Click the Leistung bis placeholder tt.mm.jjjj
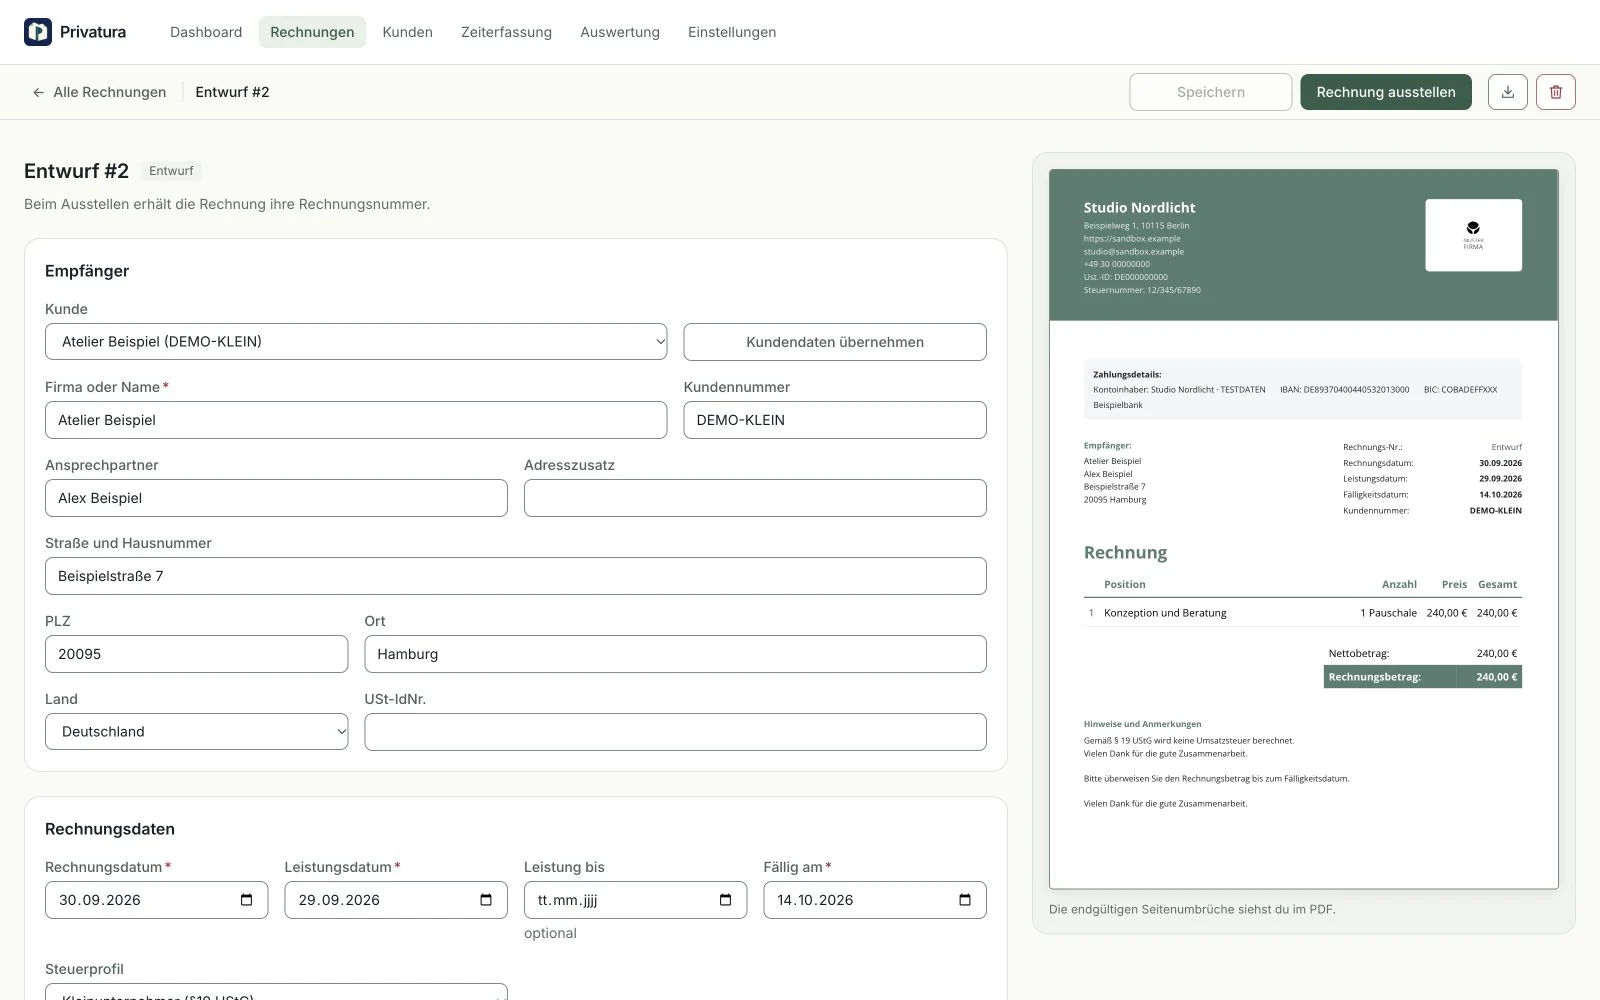Viewport: 1600px width, 1000px height. 567,900
